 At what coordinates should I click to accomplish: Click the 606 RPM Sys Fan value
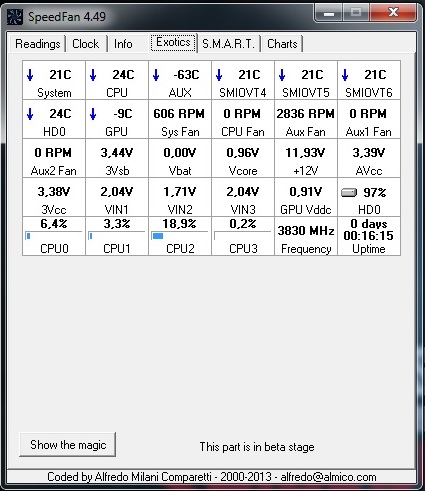(179, 114)
